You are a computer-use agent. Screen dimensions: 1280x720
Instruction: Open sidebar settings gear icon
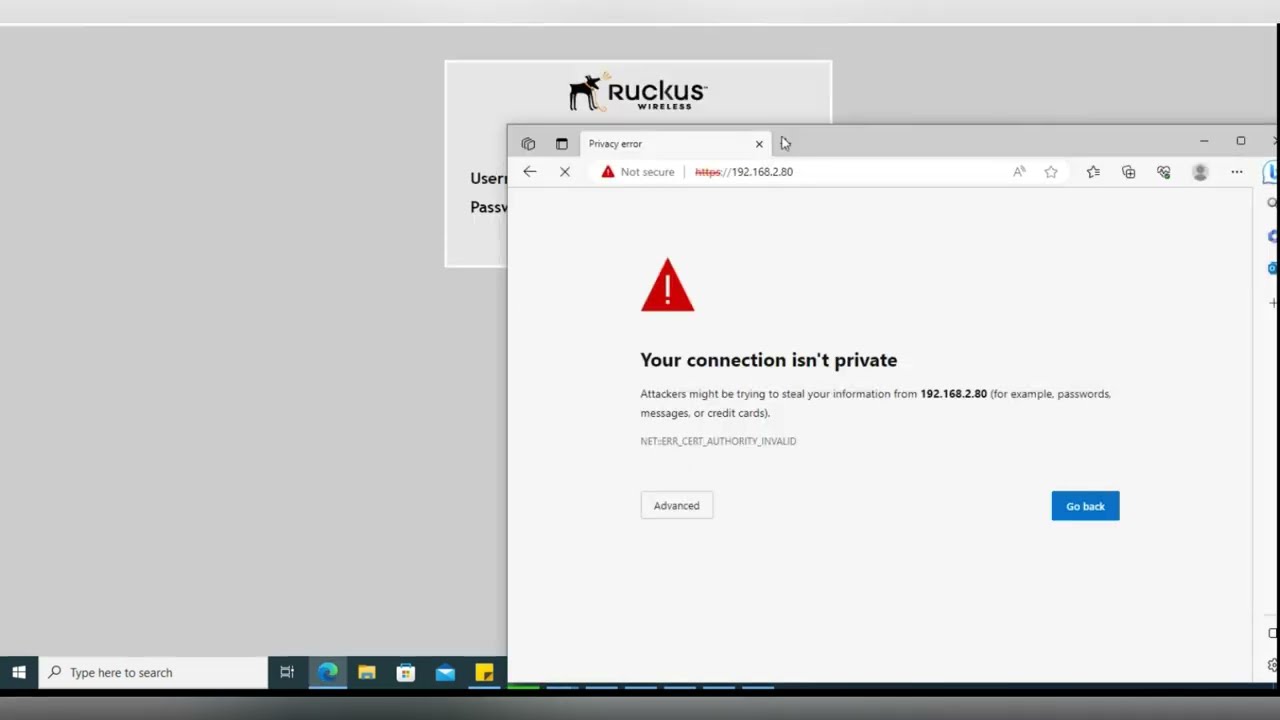(x=1272, y=665)
